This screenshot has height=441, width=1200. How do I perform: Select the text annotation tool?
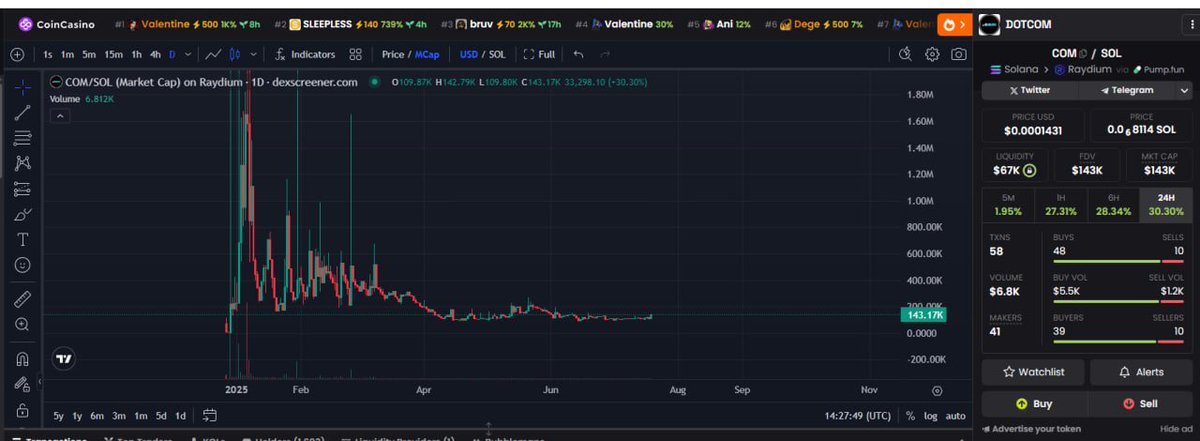(22, 240)
